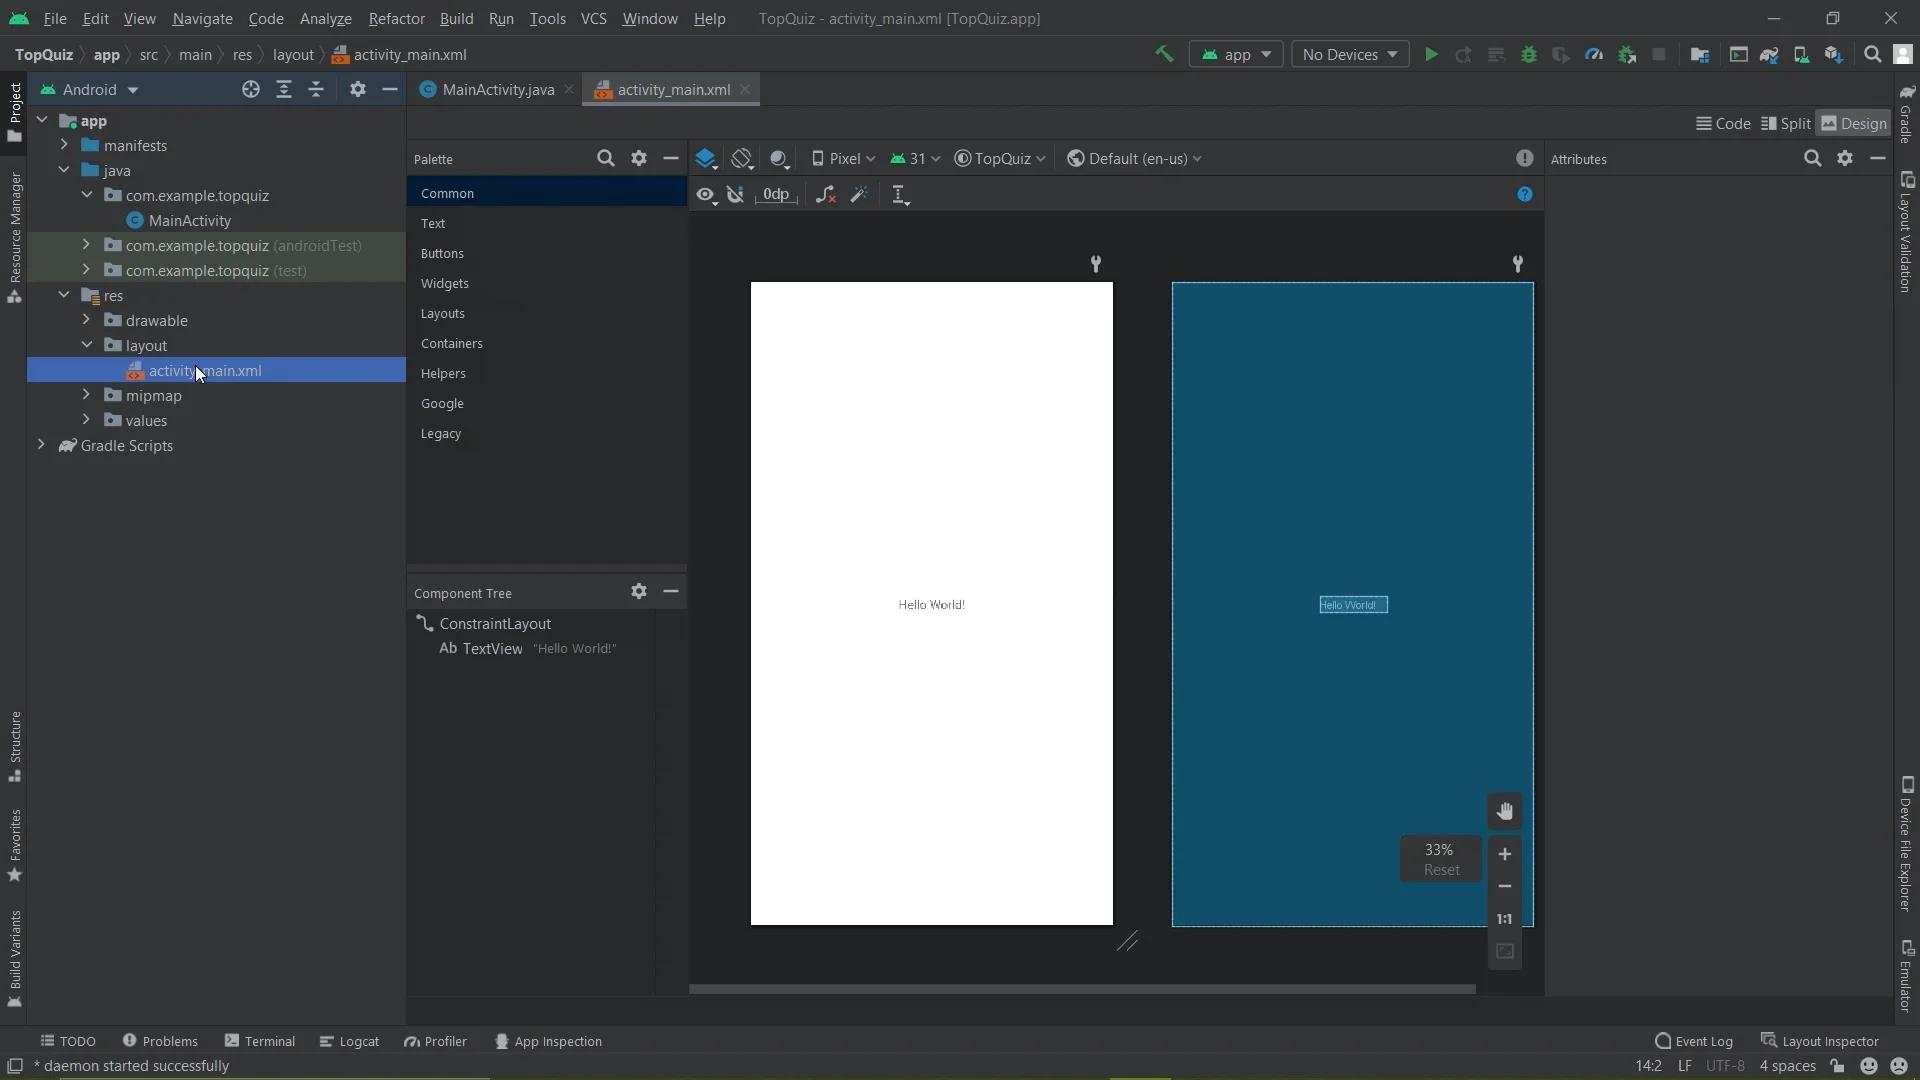Expand the Gradle Scripts node

point(41,446)
